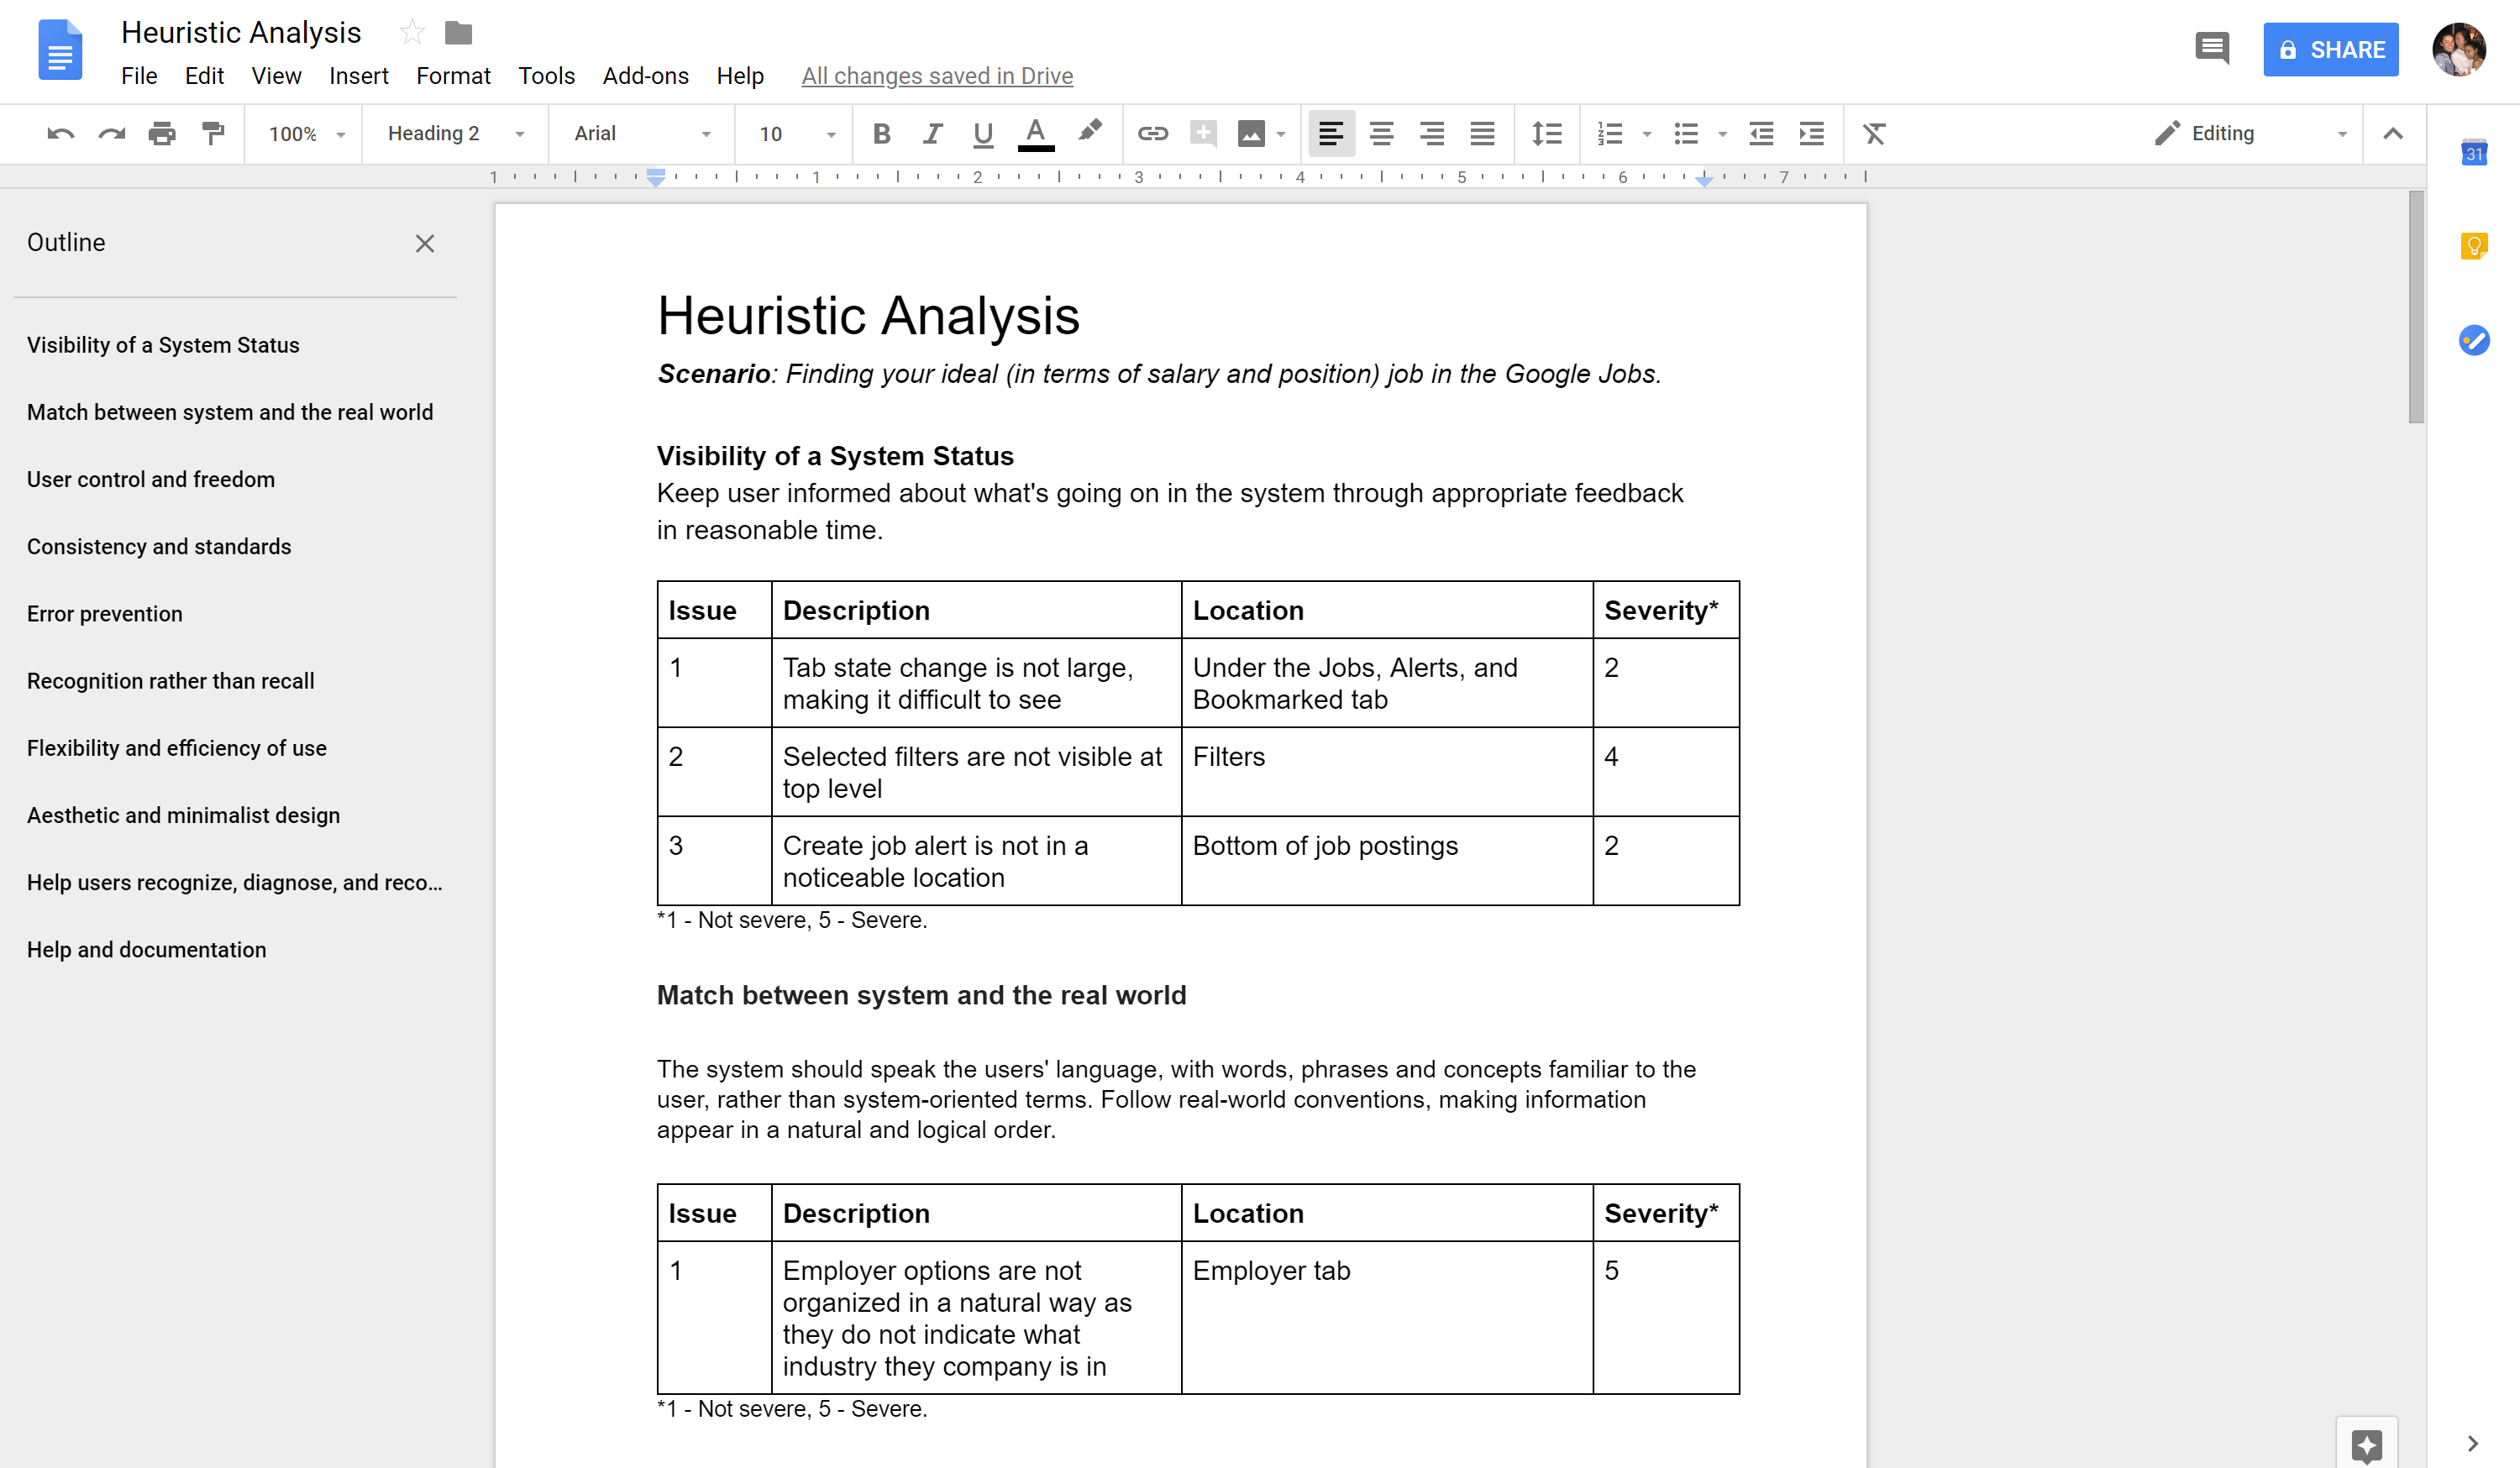Open the Format menu
The width and height of the screenshot is (2520, 1468).
(453, 76)
